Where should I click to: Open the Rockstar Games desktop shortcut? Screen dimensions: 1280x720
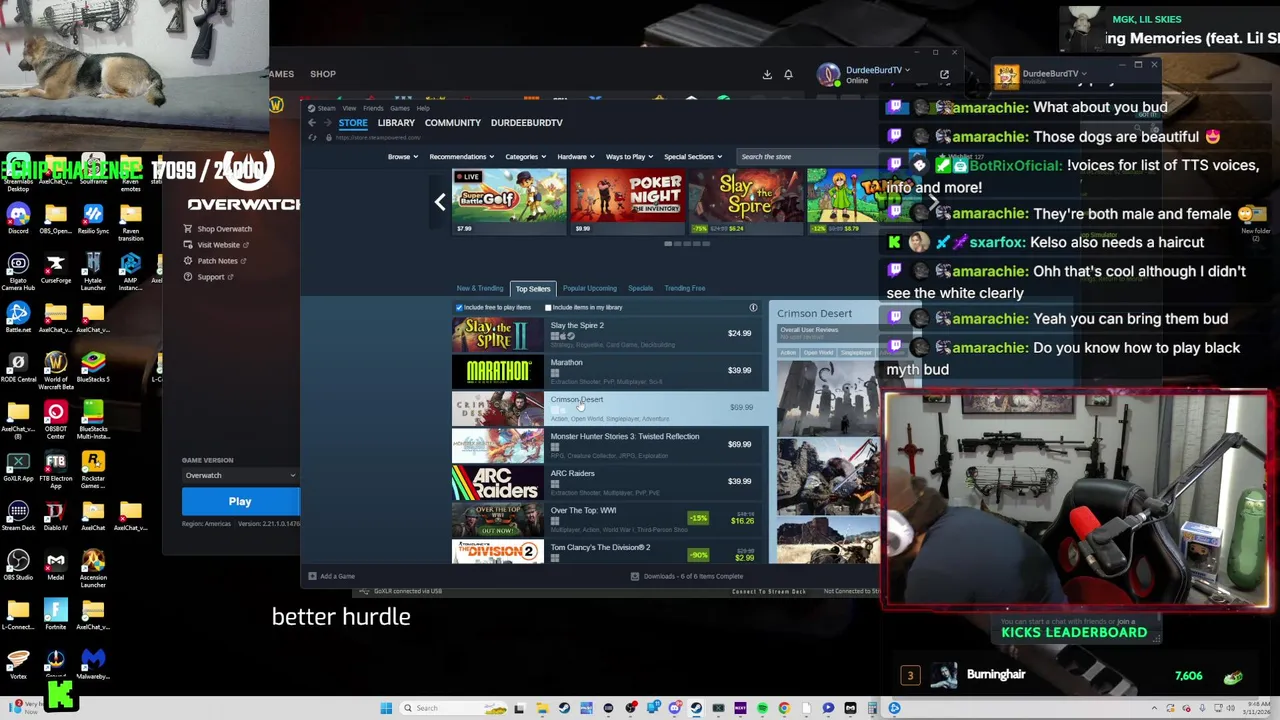coord(93,469)
